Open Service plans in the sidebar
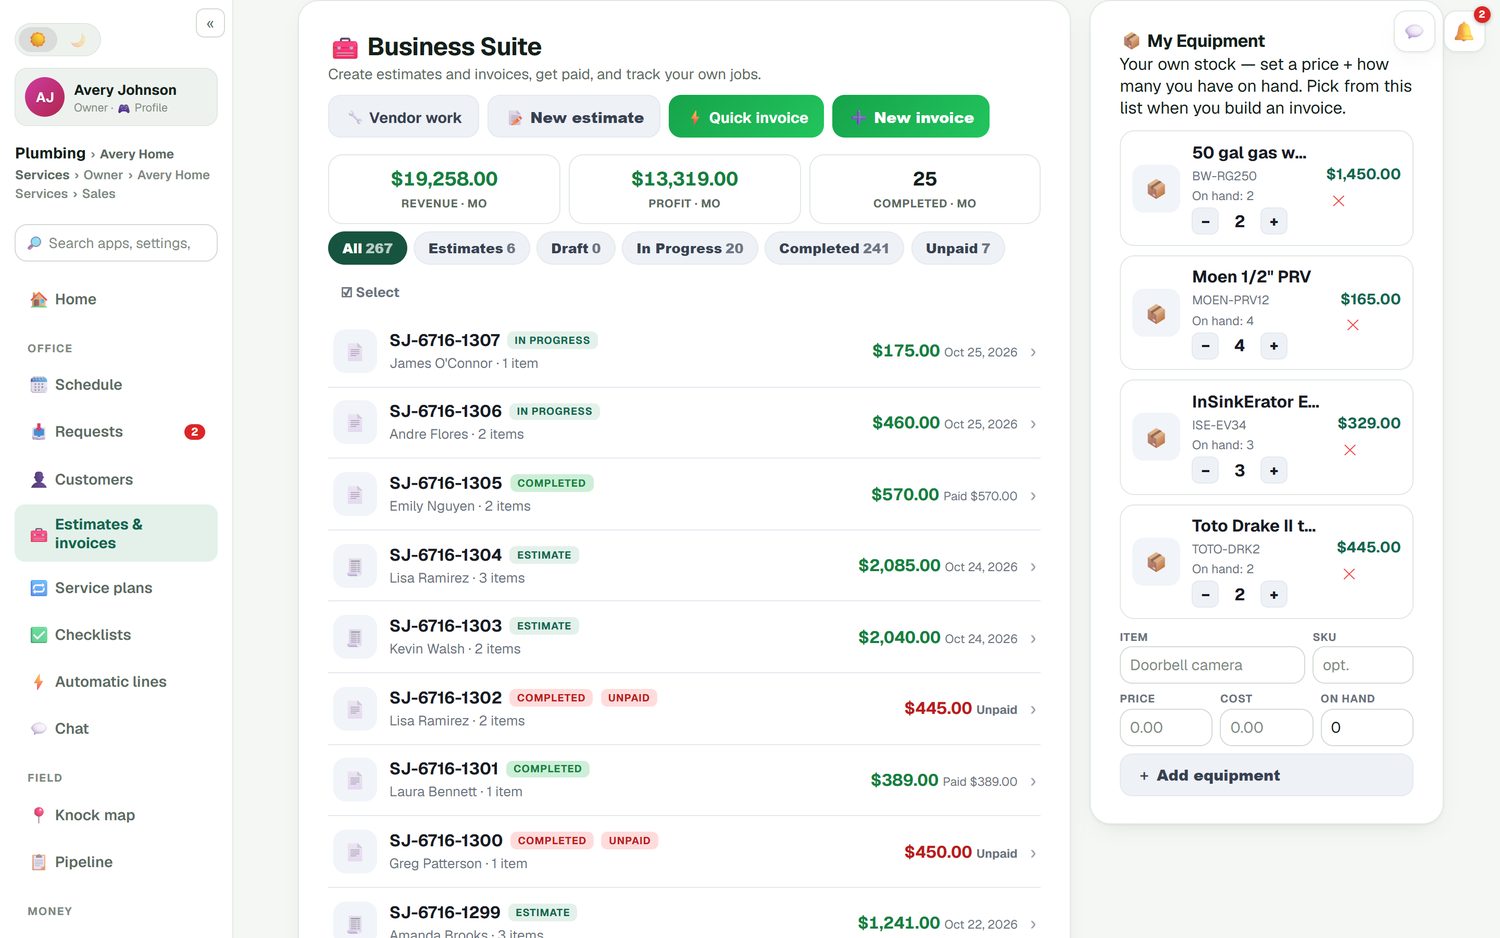The image size is (1500, 938). click(x=116, y=588)
